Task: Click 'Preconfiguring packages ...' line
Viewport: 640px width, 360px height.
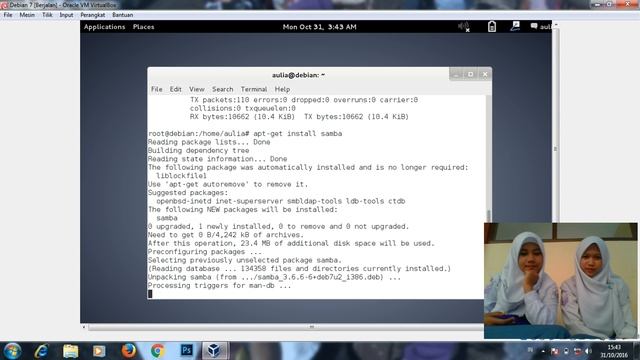Action: pos(204,252)
